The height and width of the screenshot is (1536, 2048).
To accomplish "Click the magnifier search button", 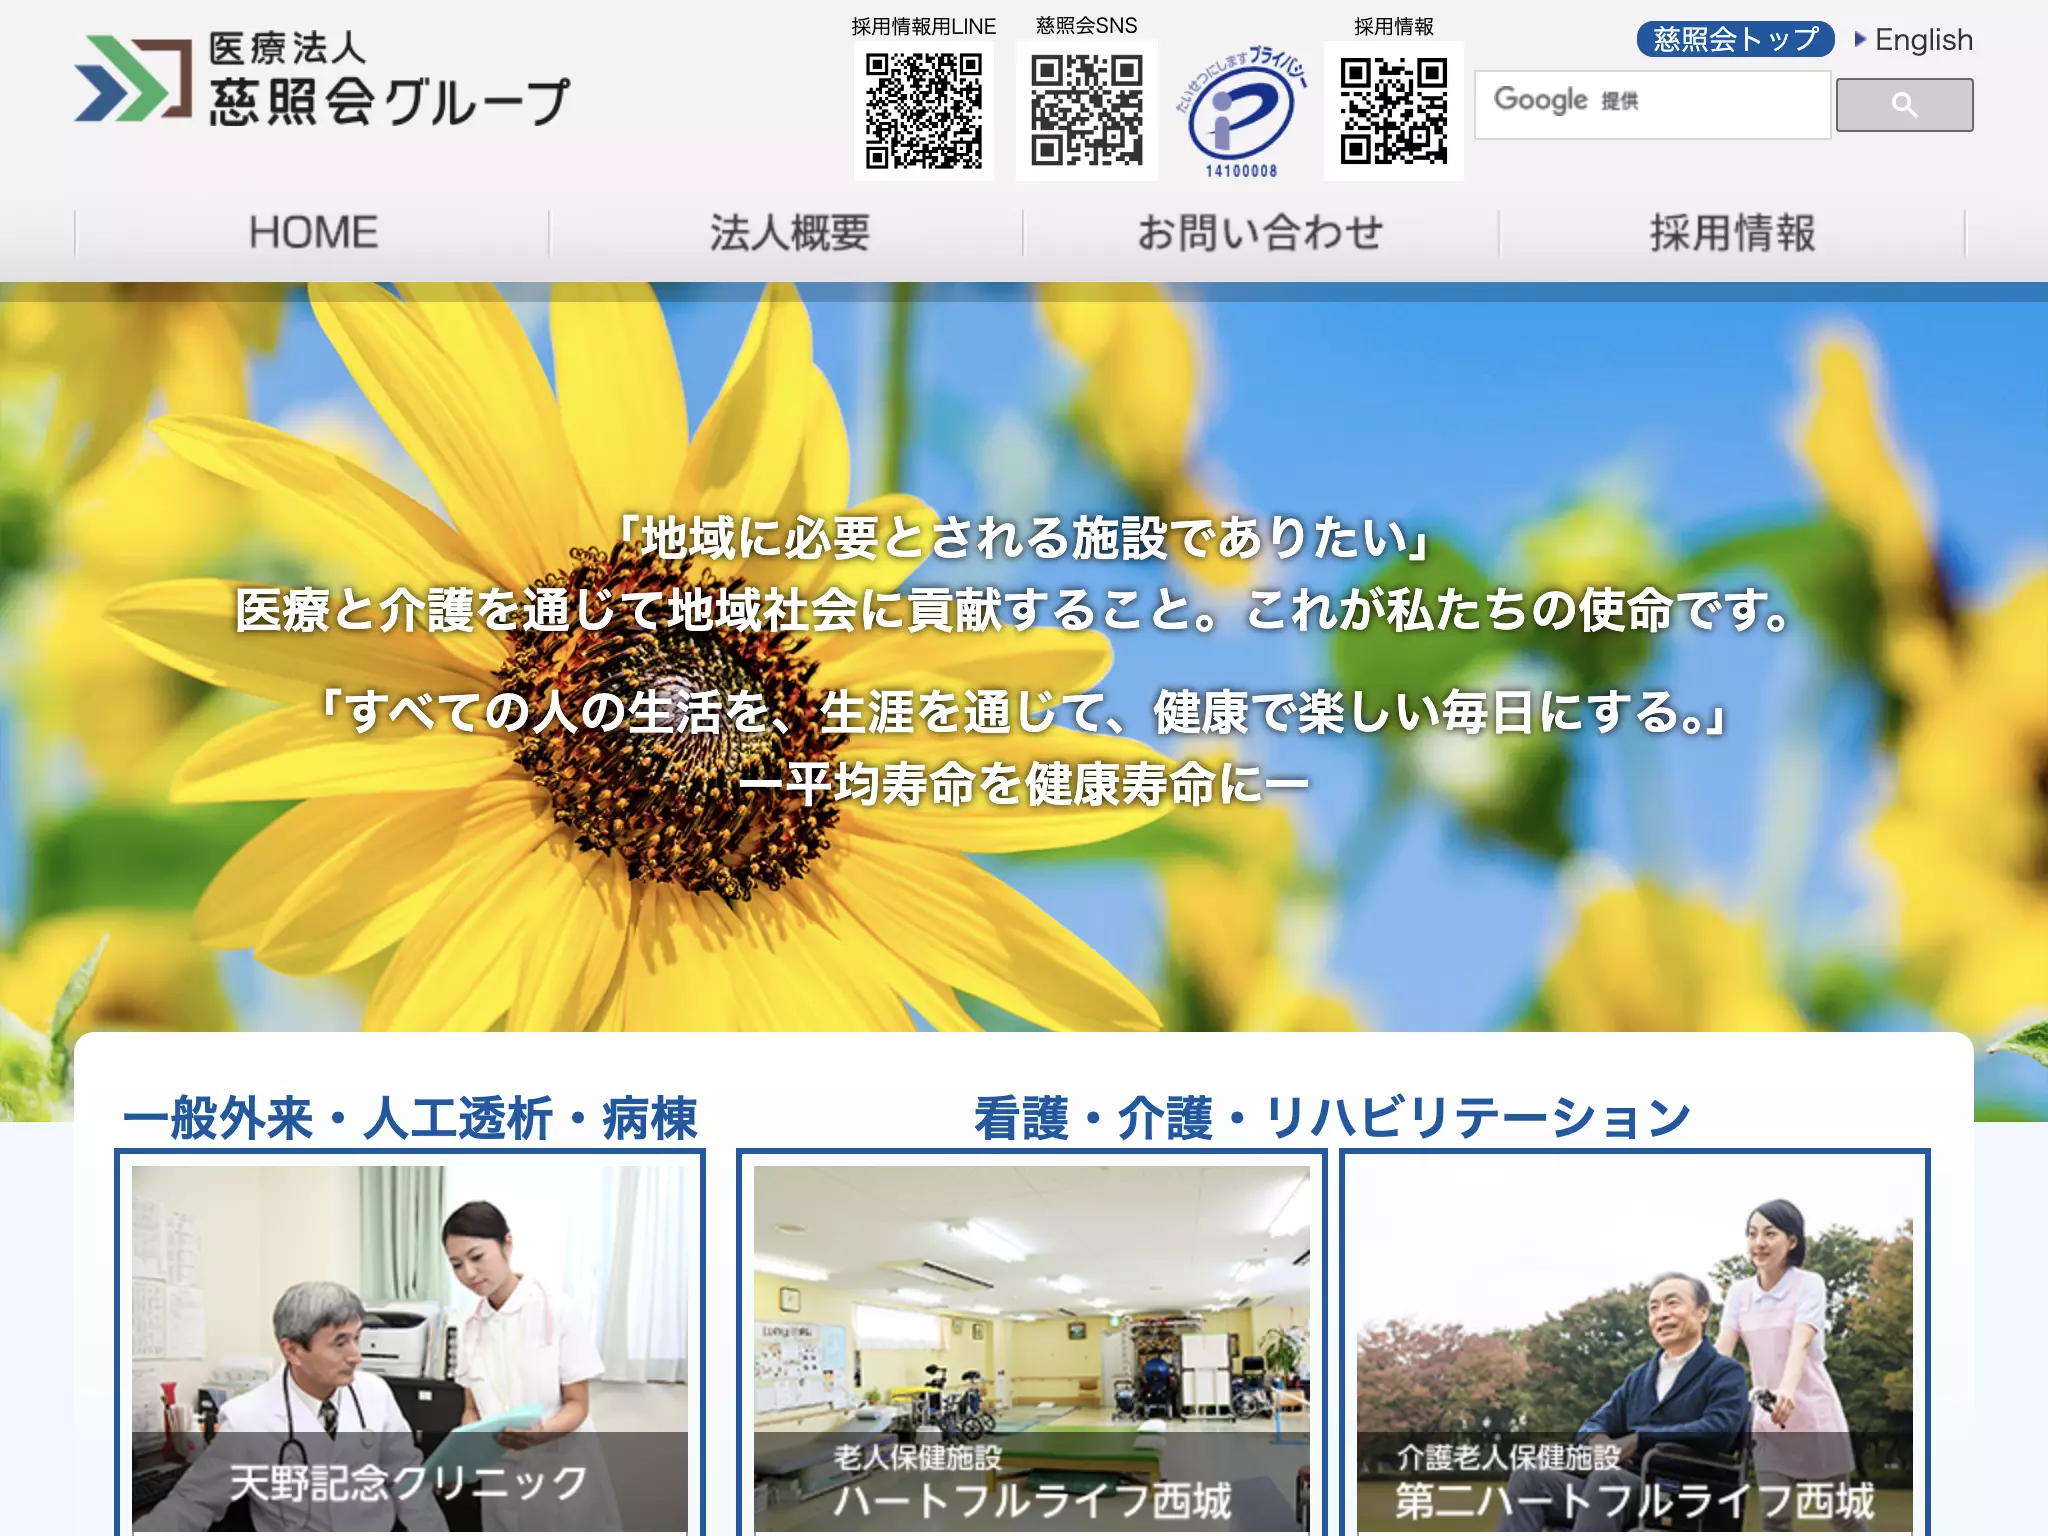I will [x=1904, y=105].
